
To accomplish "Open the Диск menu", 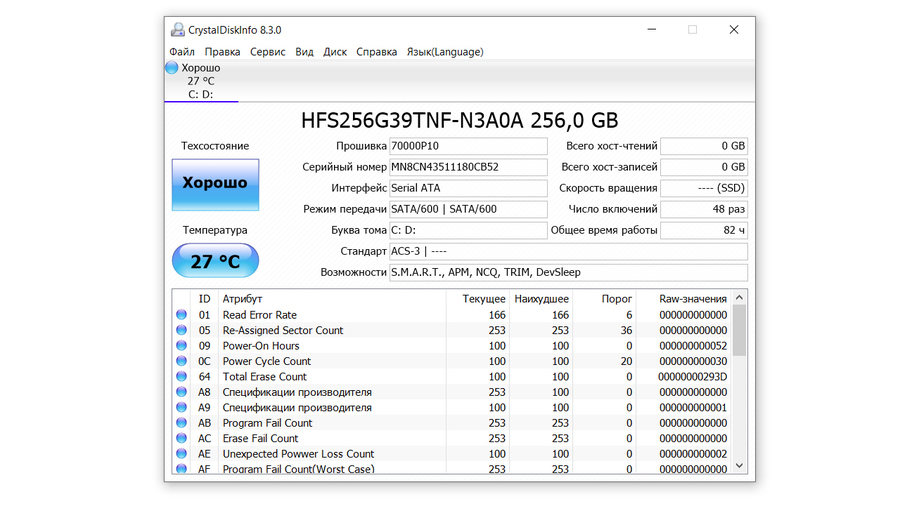I will (335, 52).
